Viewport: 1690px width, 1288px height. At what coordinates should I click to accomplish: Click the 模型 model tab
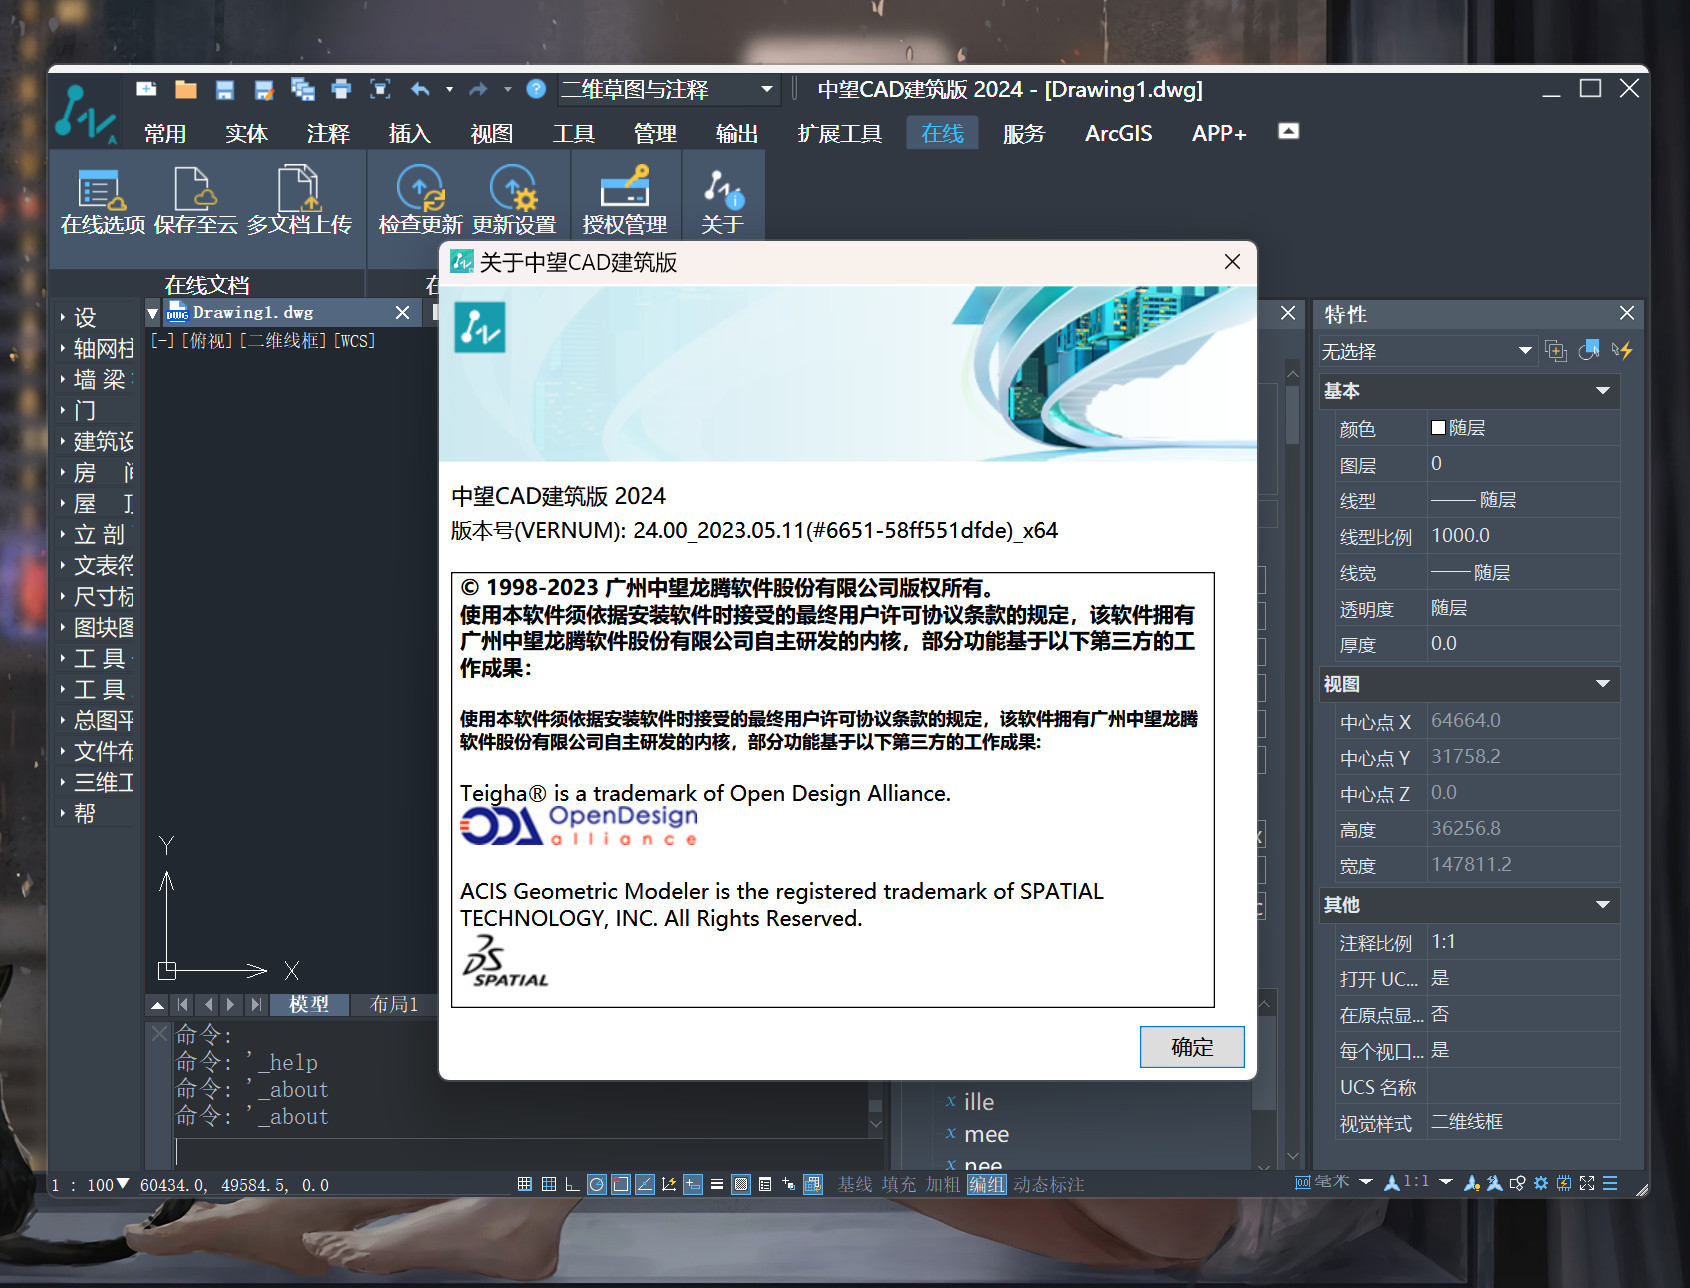point(308,1004)
